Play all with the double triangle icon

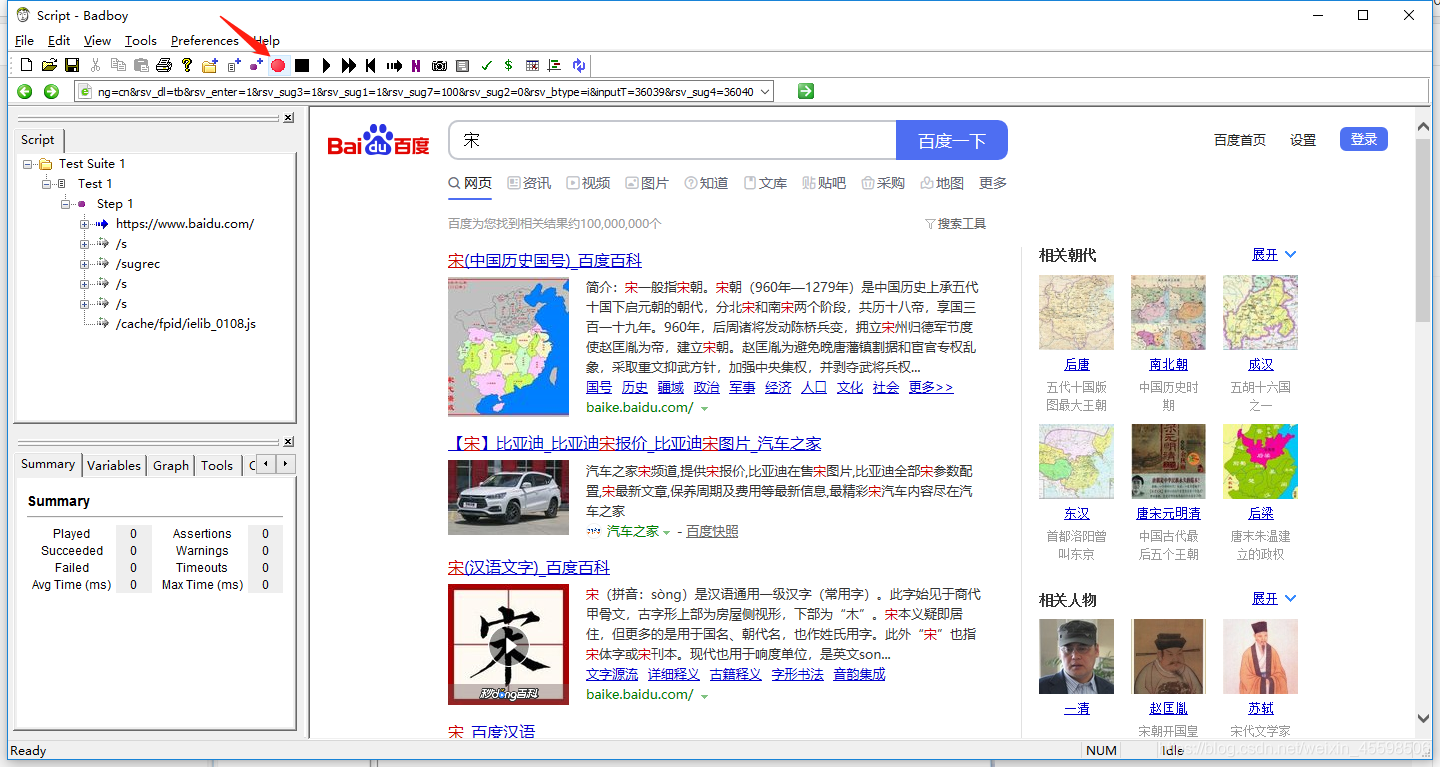coord(348,65)
